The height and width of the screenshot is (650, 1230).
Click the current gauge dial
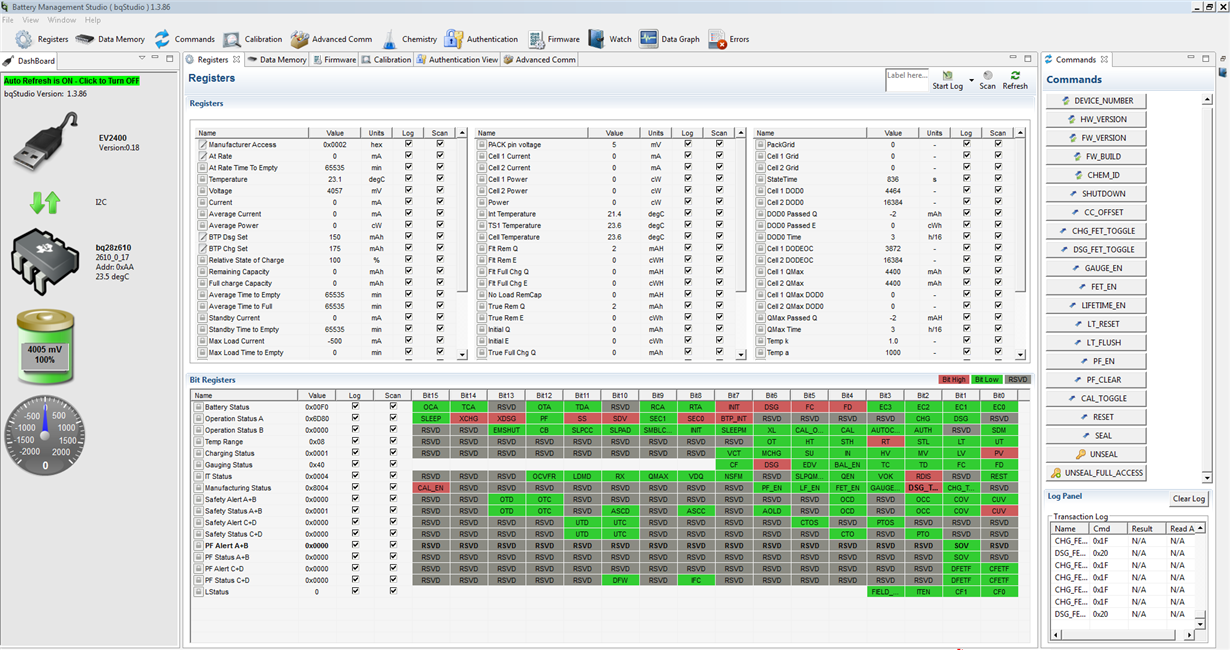click(45, 434)
